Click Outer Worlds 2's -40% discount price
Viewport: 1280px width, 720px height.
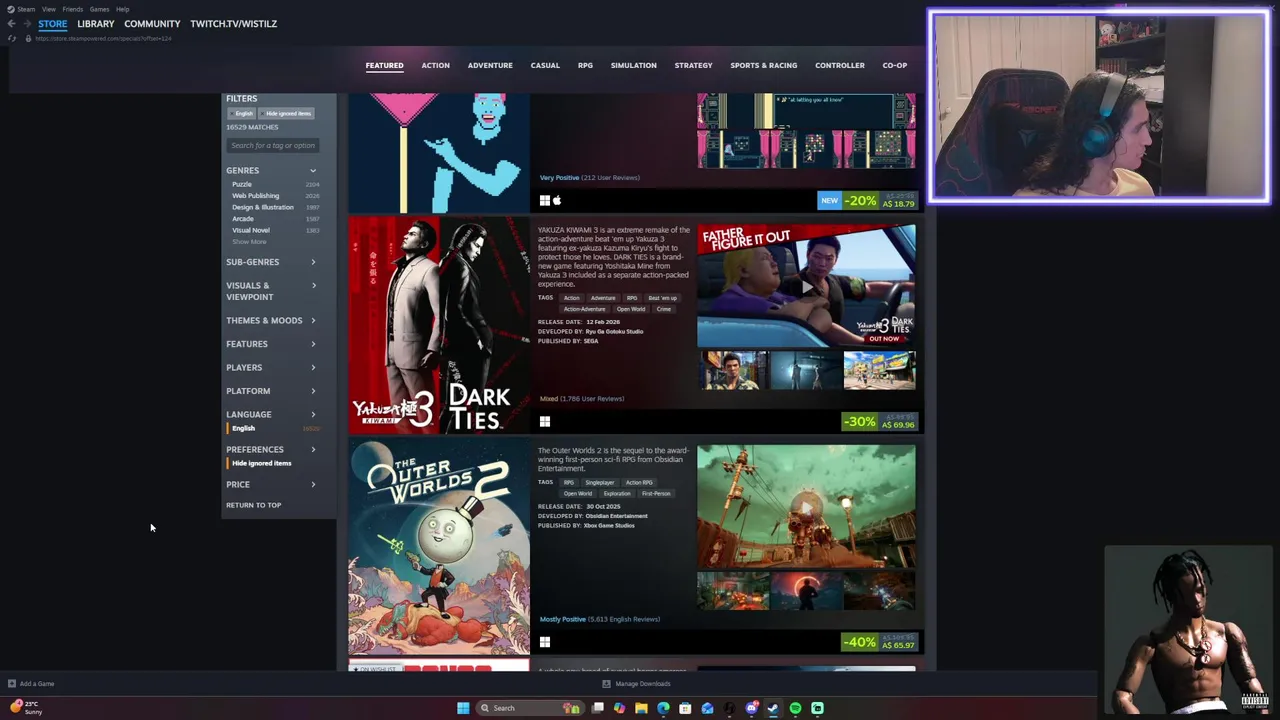click(x=879, y=642)
